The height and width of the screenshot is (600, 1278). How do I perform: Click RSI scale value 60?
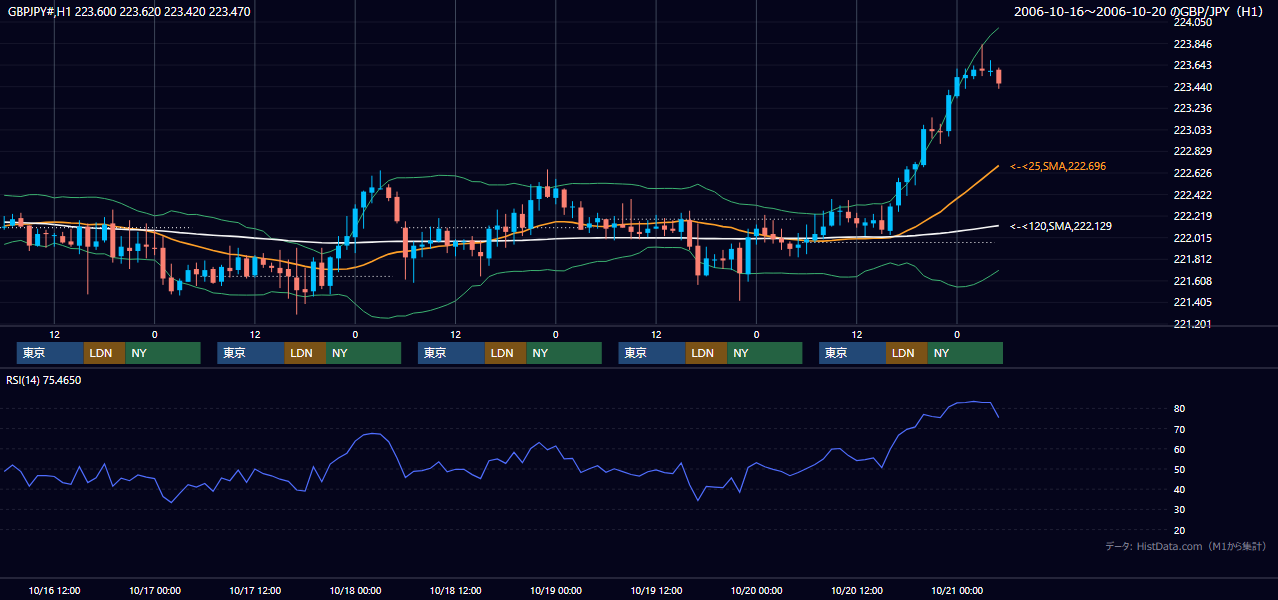[1179, 449]
